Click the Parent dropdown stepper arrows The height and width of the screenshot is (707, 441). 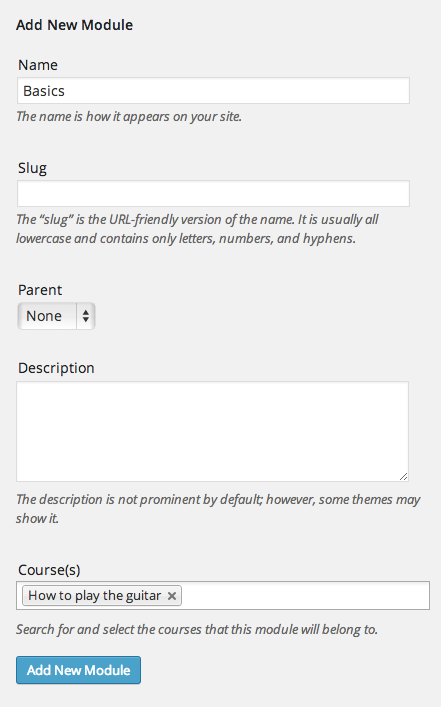86,316
